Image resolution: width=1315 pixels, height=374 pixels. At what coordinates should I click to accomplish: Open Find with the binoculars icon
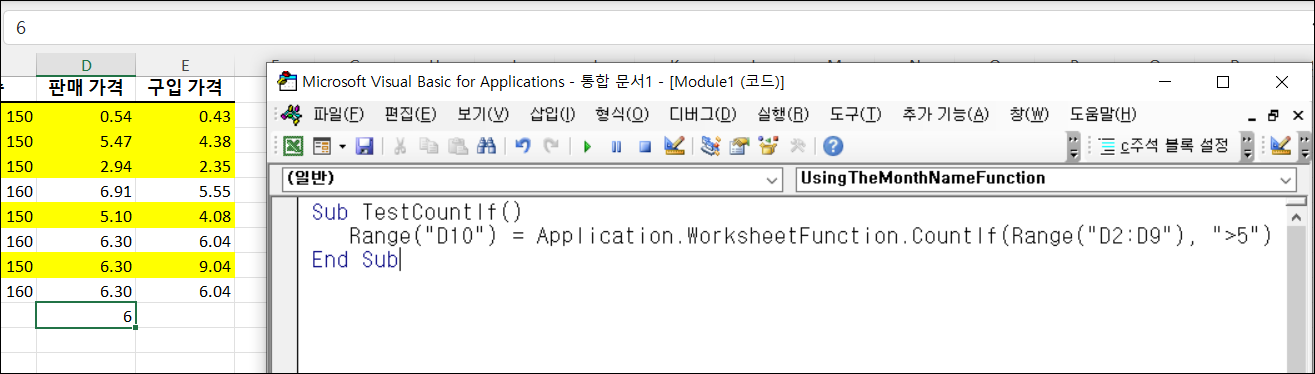487,146
